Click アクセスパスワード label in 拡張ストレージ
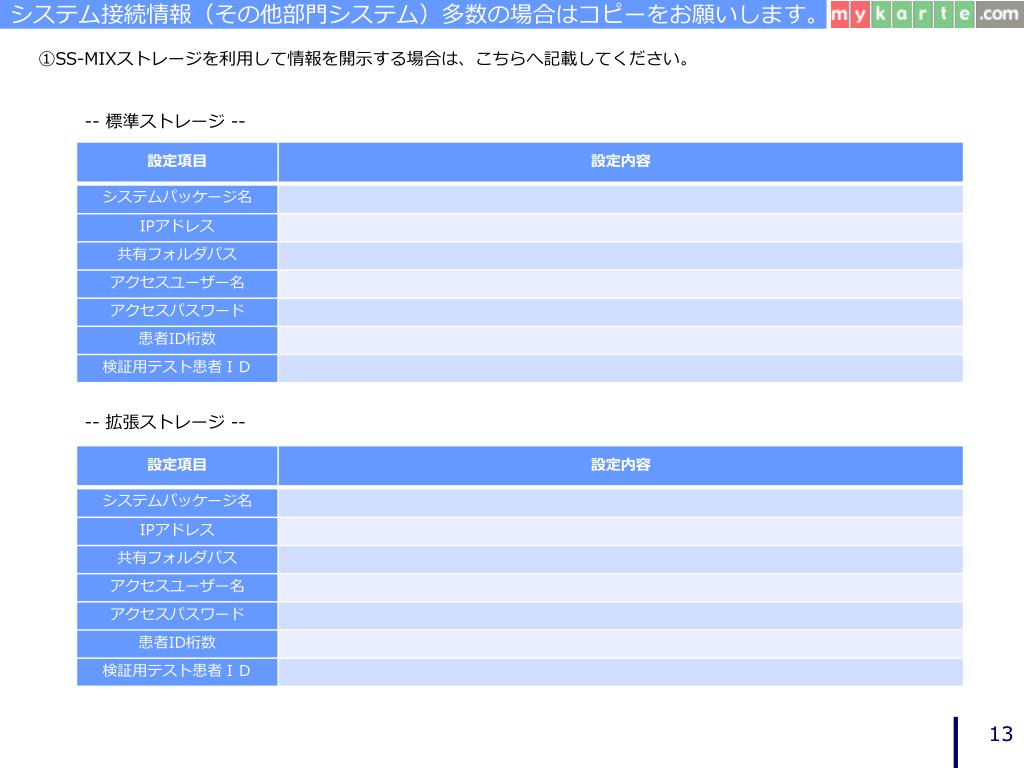 tap(177, 615)
